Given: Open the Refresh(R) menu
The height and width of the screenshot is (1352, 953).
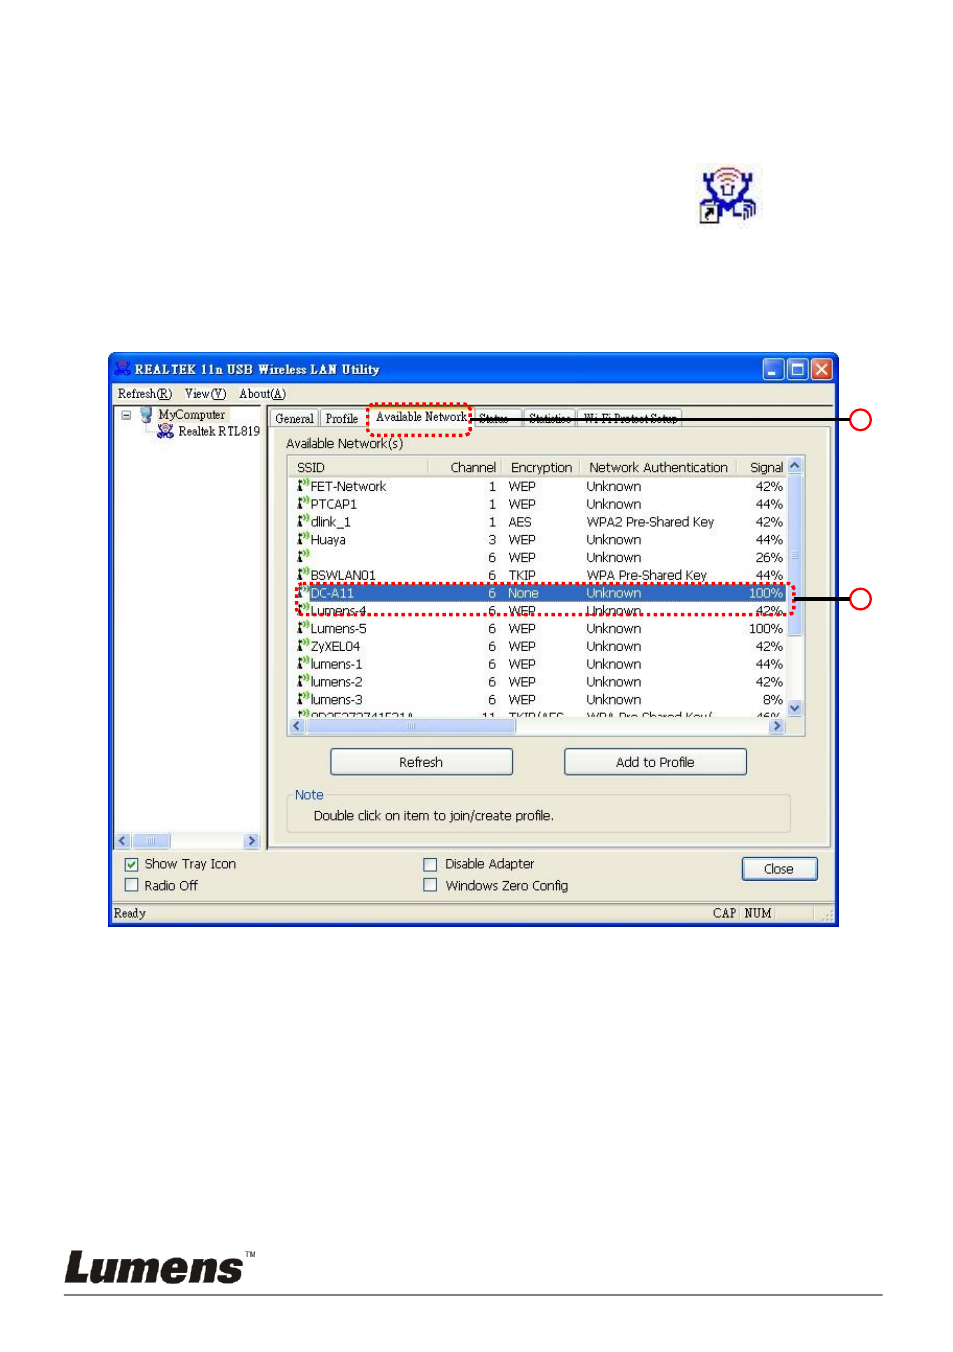Looking at the screenshot, I should click(144, 394).
